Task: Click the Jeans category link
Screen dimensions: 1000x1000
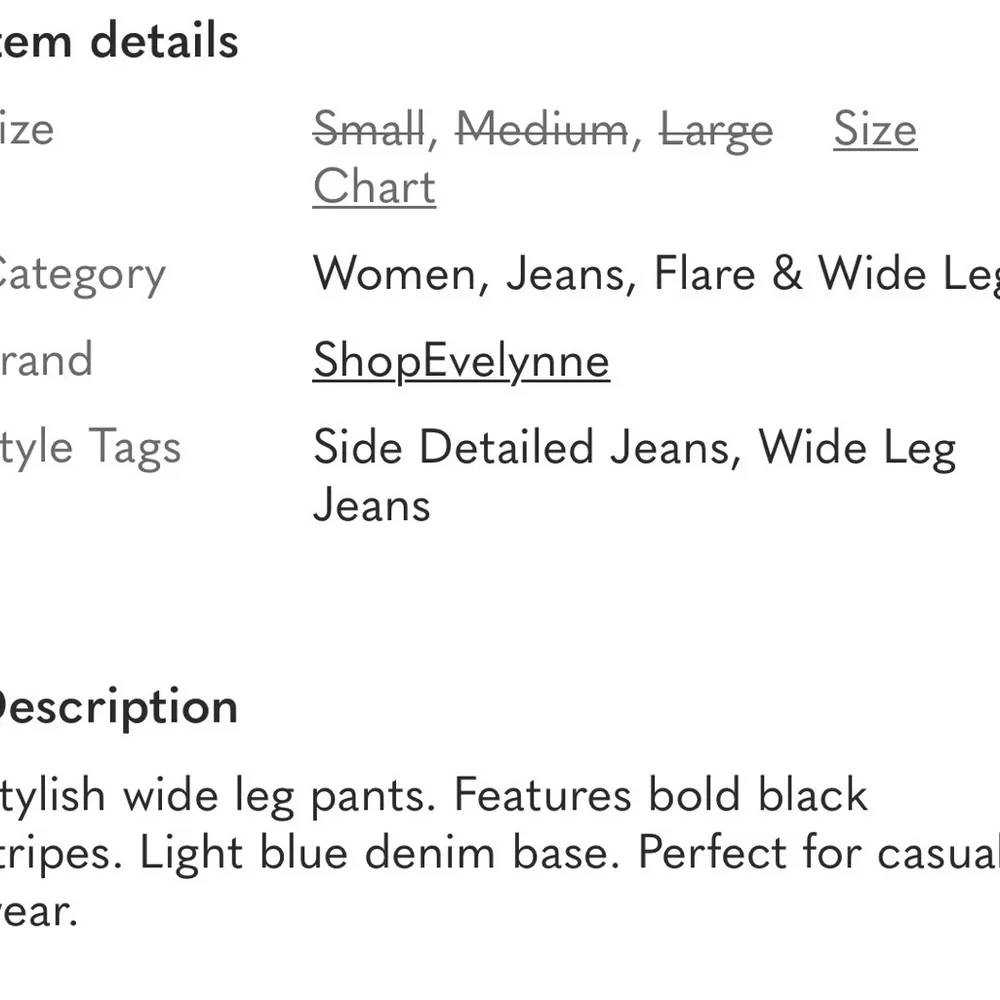Action: click(x=566, y=273)
